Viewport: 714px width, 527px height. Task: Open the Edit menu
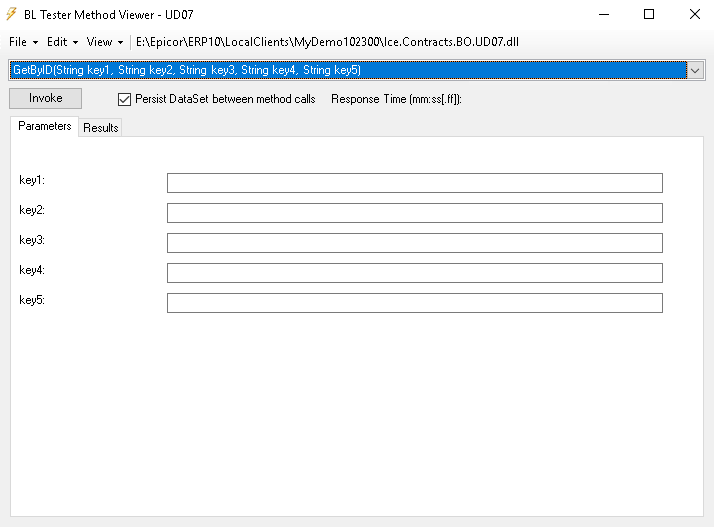(62, 42)
